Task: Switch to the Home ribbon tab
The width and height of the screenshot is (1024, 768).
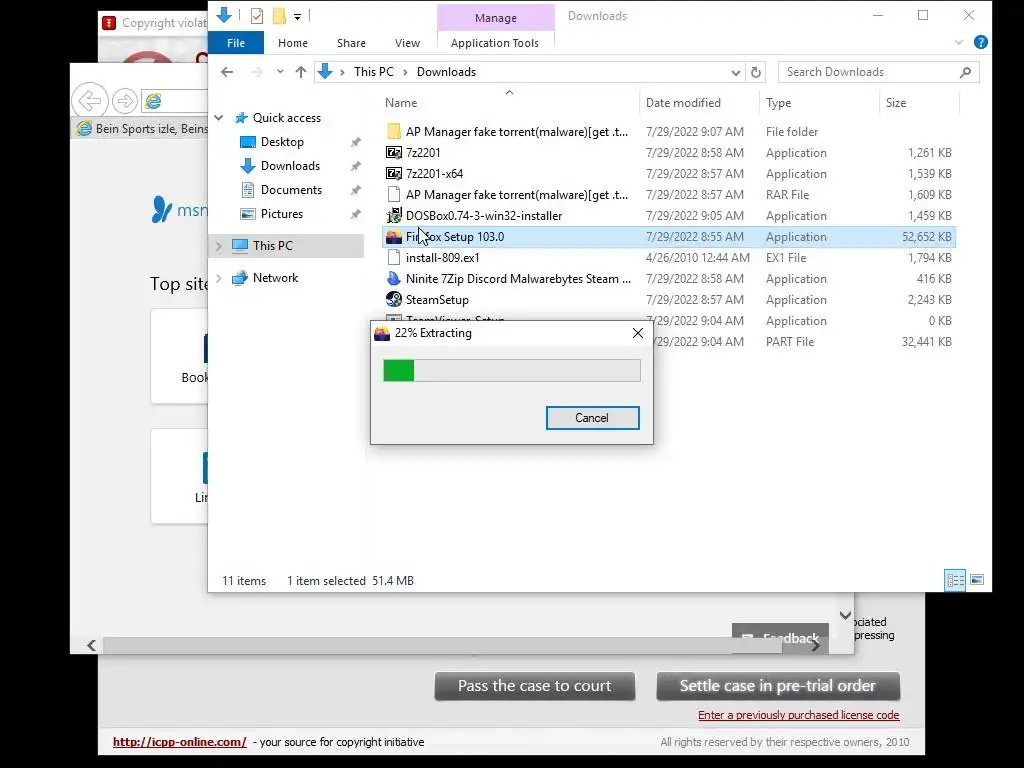Action: point(293,43)
